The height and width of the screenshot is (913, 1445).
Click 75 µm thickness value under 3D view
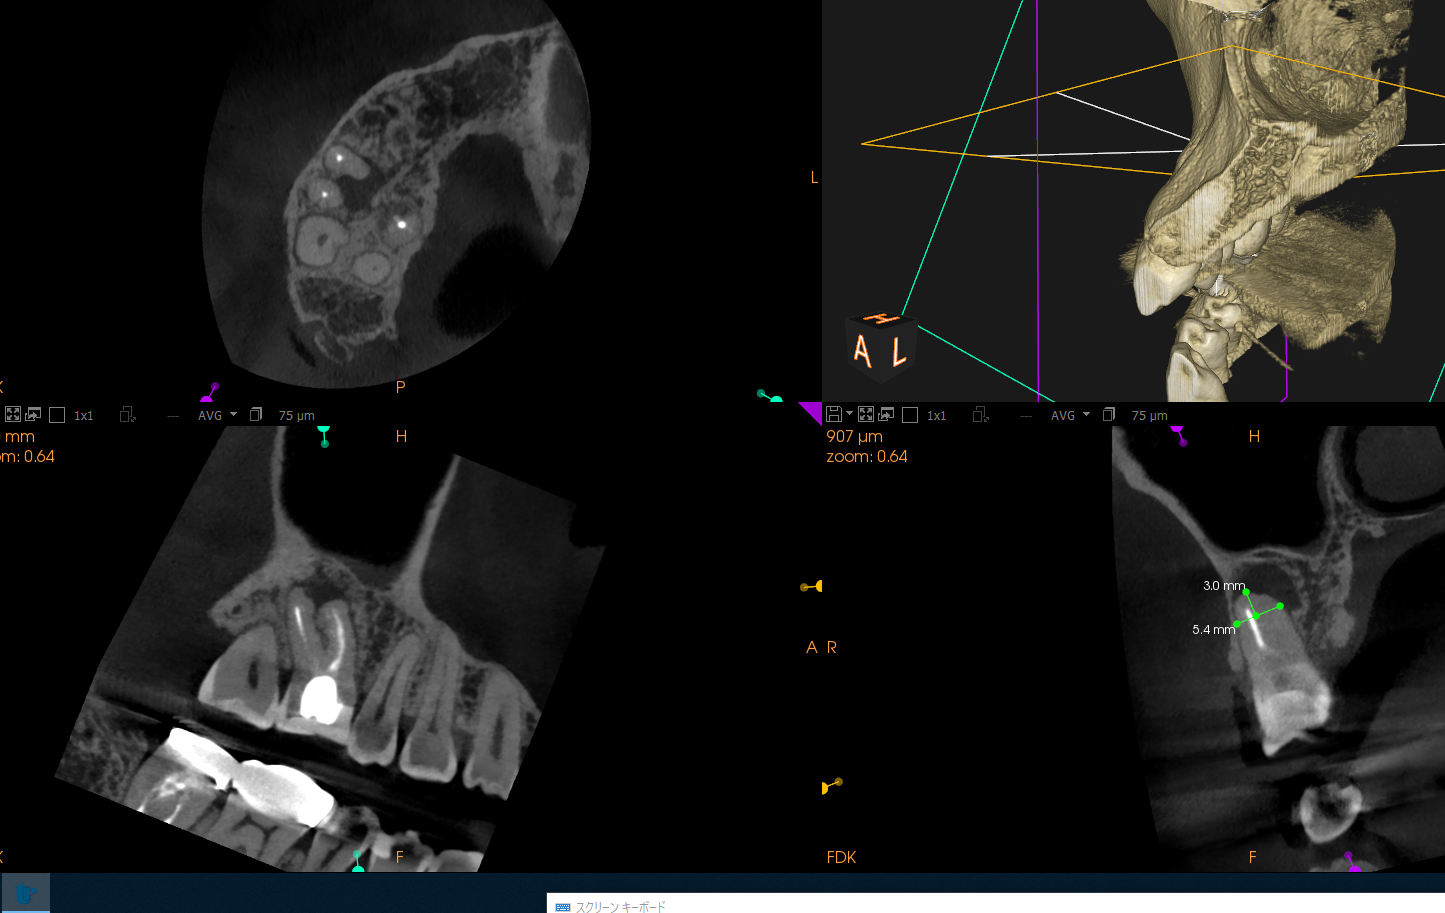coord(1149,416)
